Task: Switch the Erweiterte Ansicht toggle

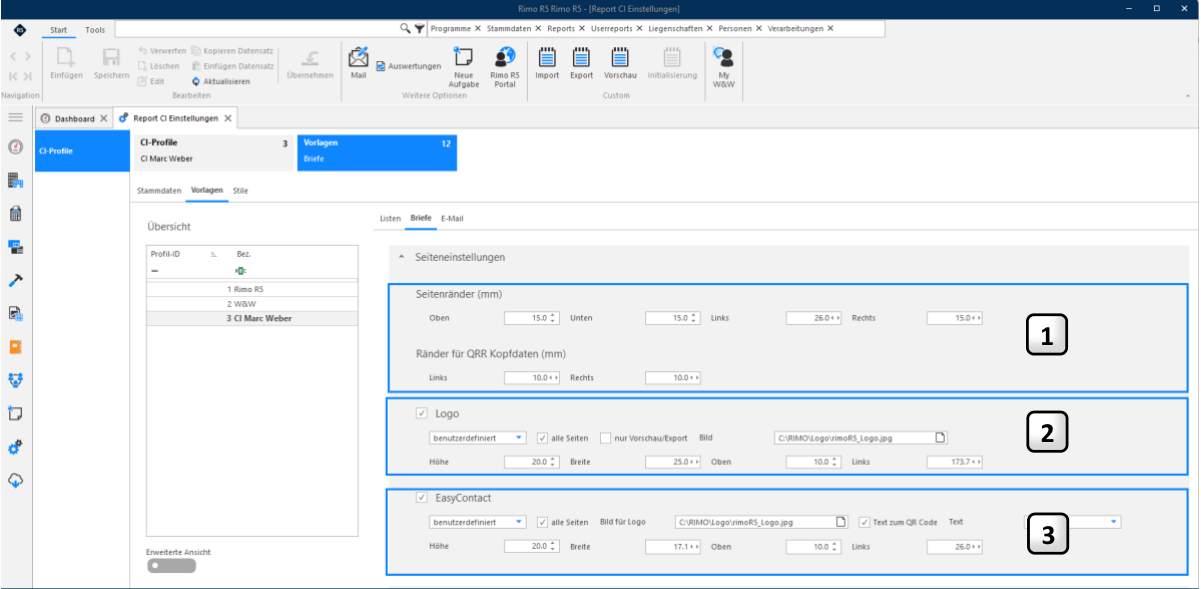Action: pos(171,566)
